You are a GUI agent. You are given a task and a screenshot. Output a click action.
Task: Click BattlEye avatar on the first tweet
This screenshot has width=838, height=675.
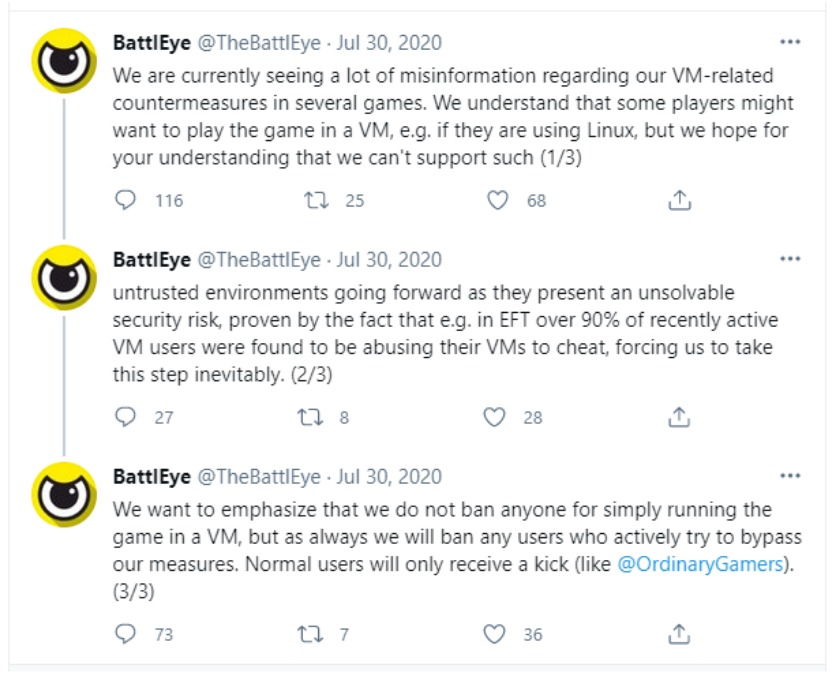pyautogui.click(x=65, y=60)
